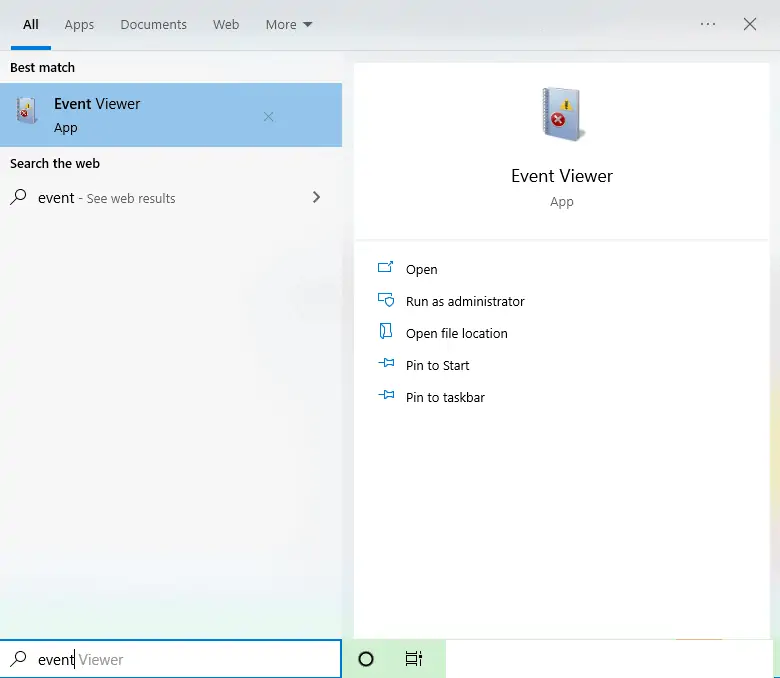The width and height of the screenshot is (780, 678).
Task: Click the Event Viewer icon in results list
Action: point(27,110)
